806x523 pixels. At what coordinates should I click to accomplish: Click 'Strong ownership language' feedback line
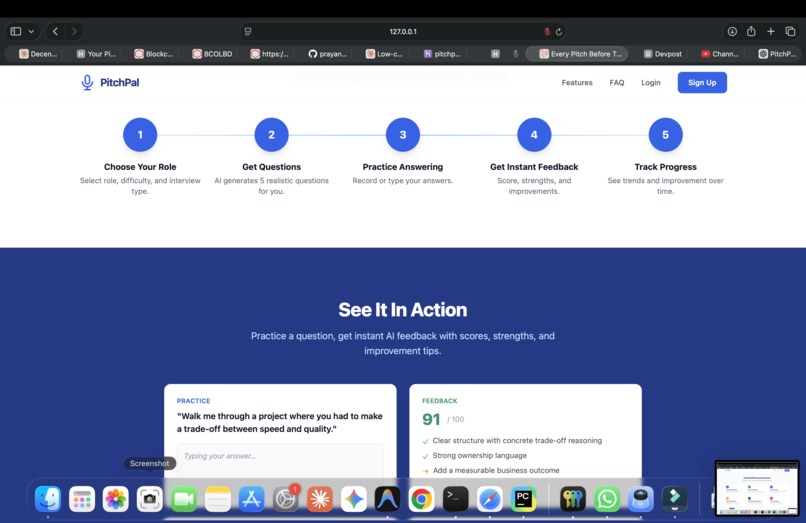point(480,455)
